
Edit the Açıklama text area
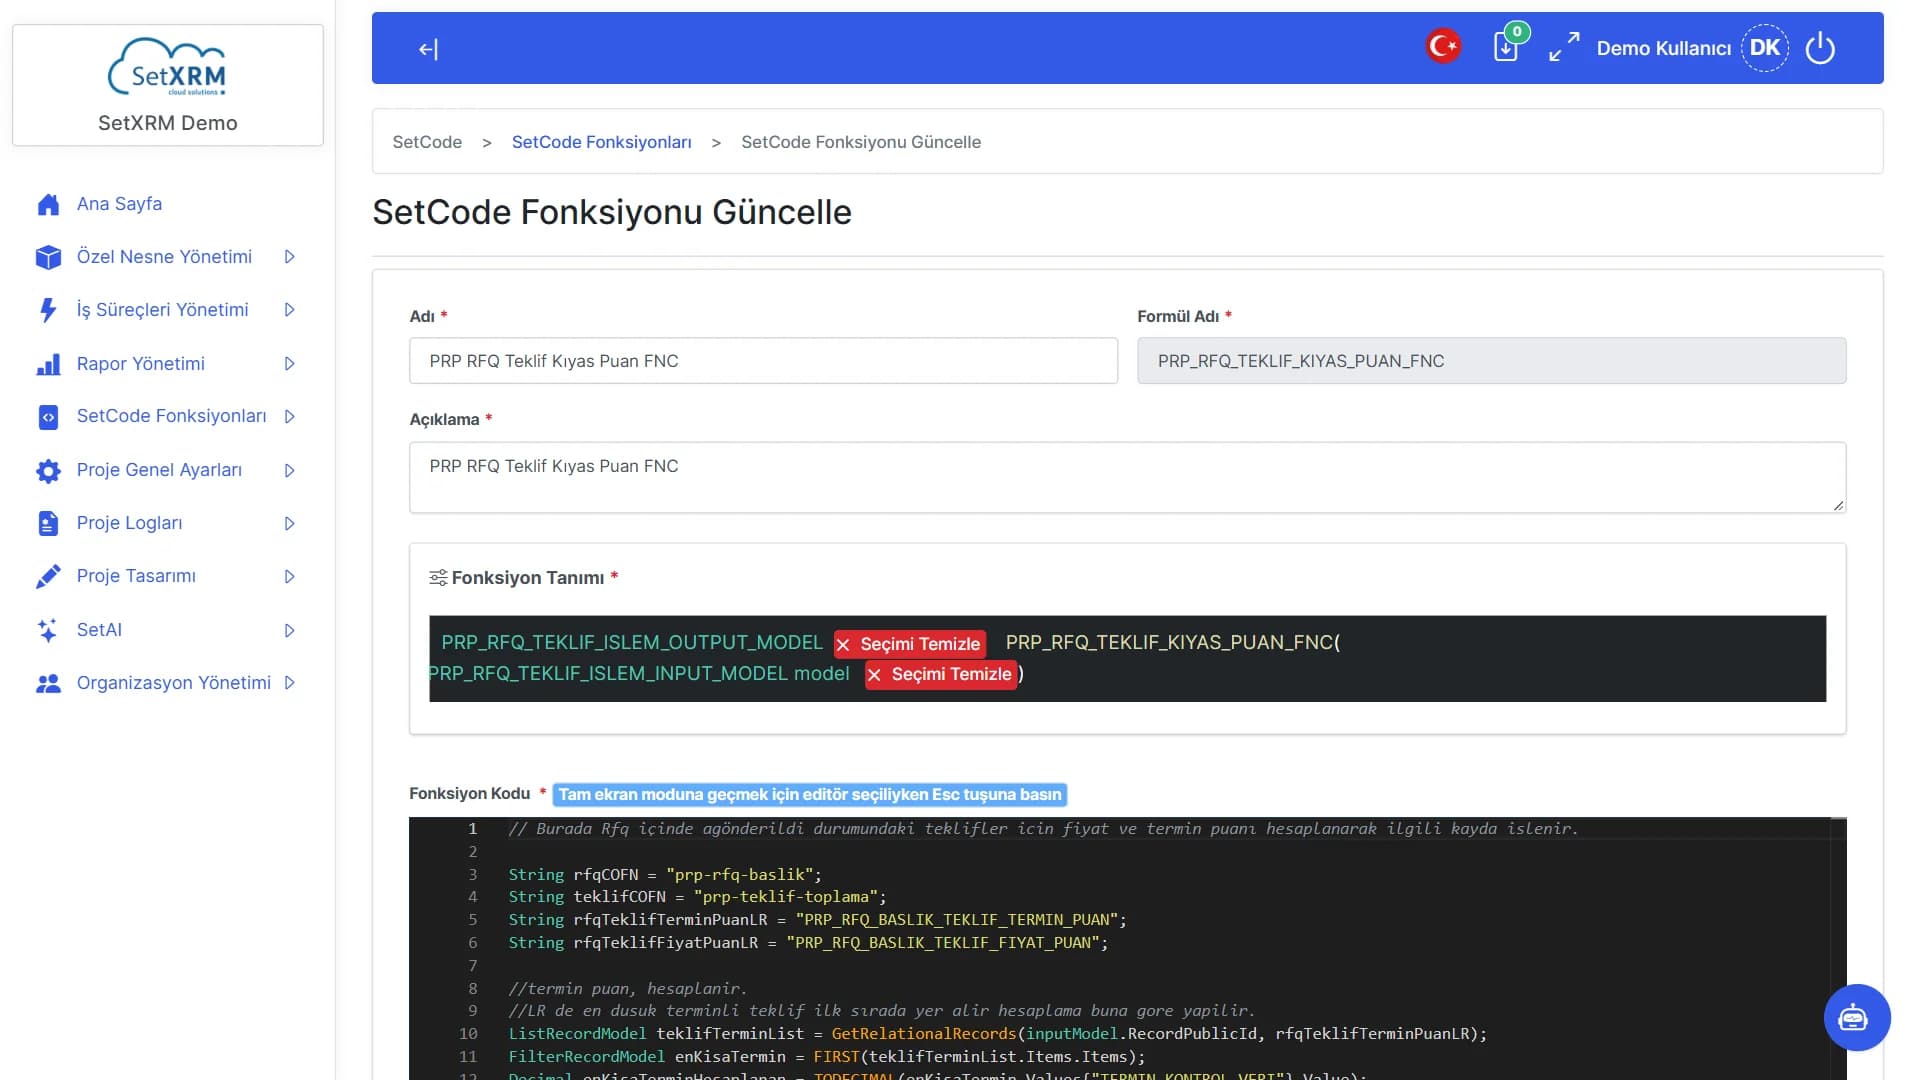[x=1127, y=478]
